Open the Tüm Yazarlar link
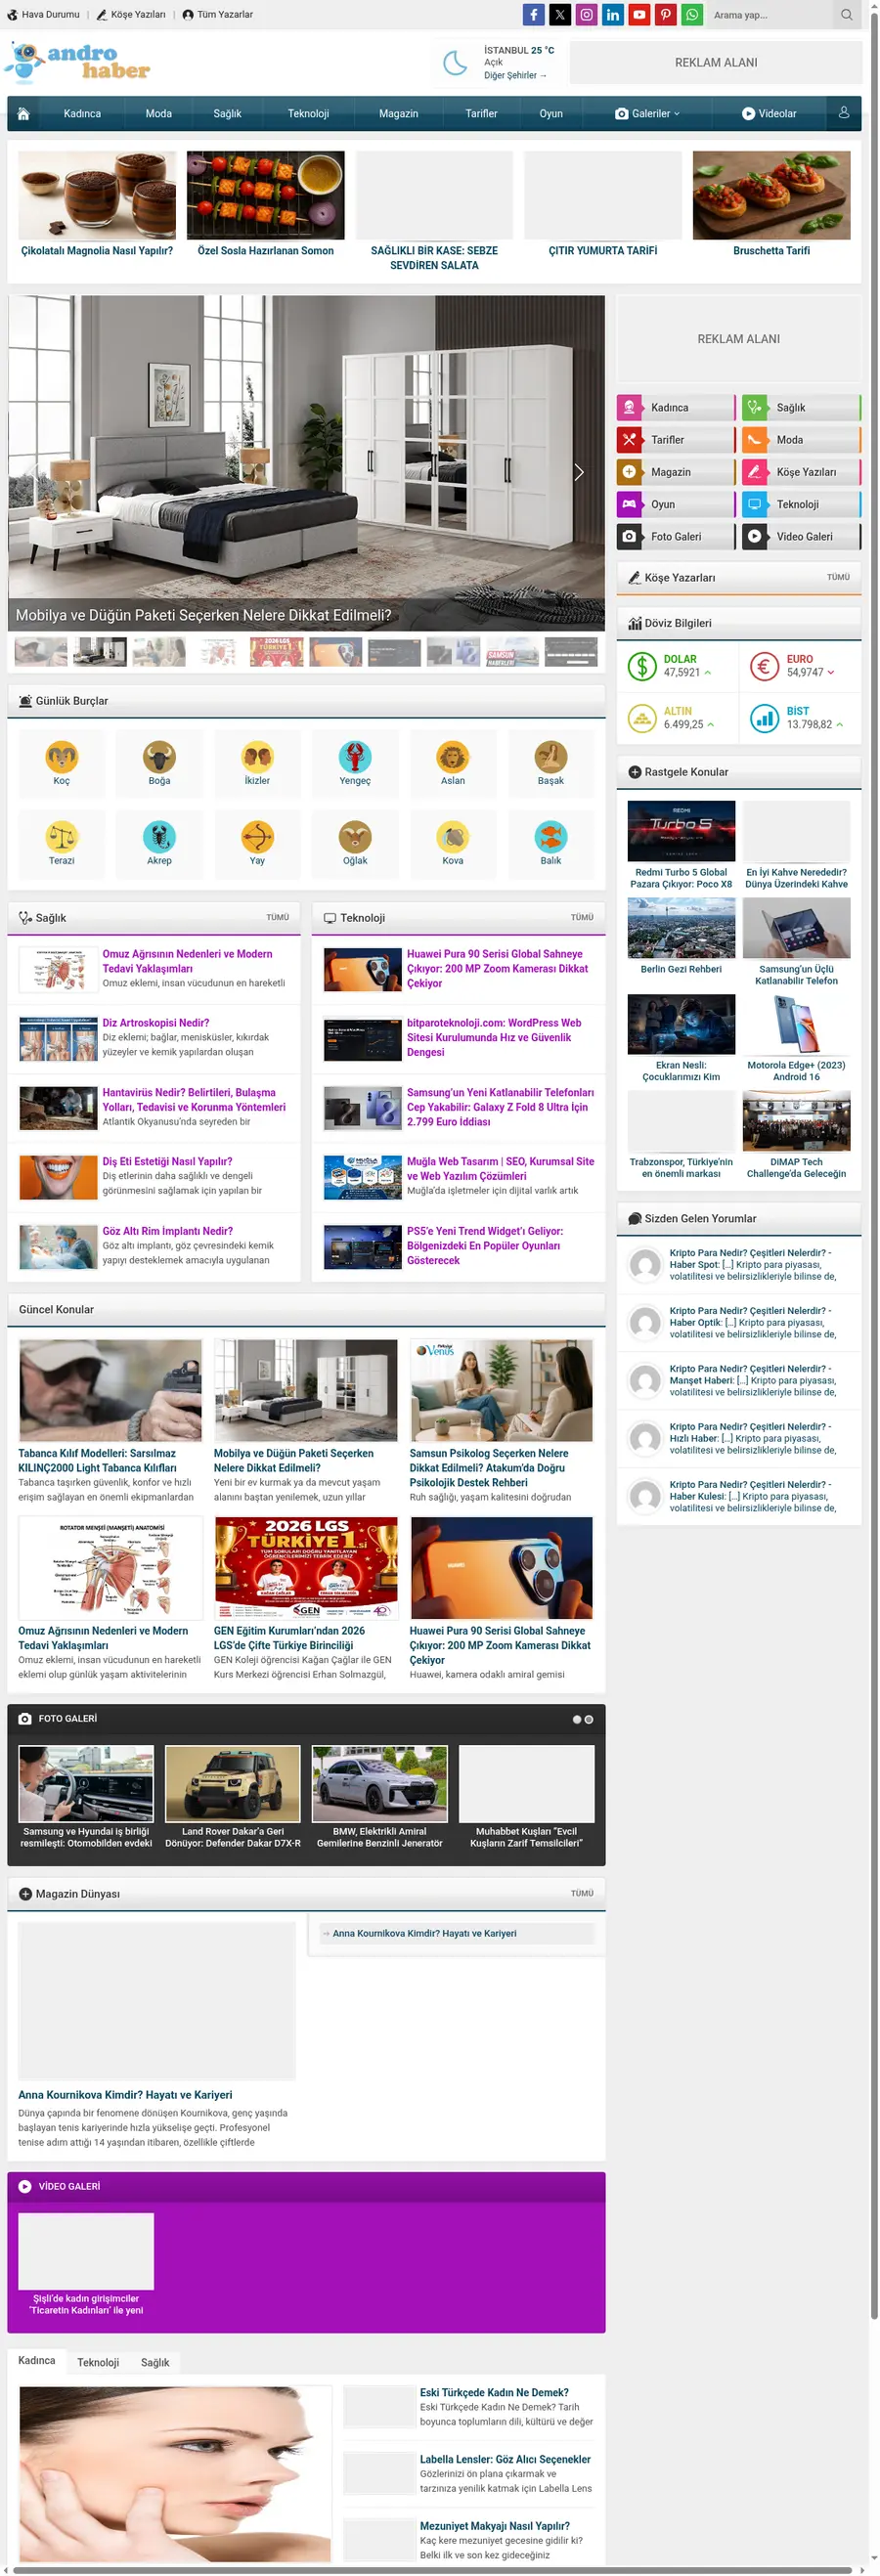This screenshot has height=2576, width=880. (x=218, y=15)
